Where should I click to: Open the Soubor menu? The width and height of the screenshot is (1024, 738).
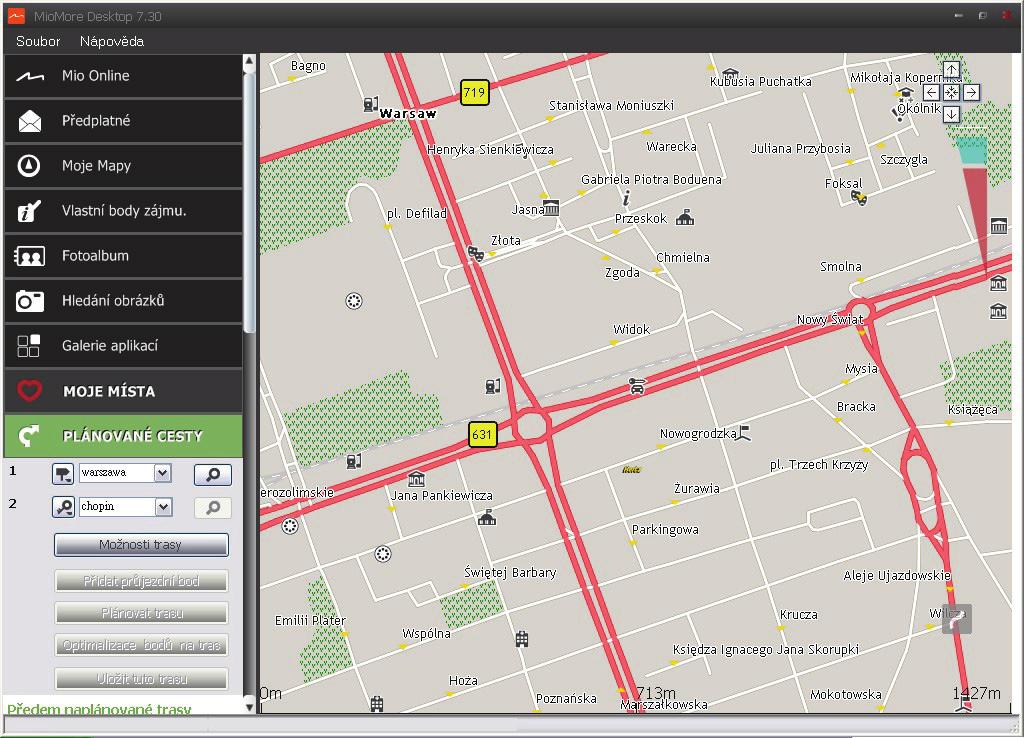tap(38, 41)
